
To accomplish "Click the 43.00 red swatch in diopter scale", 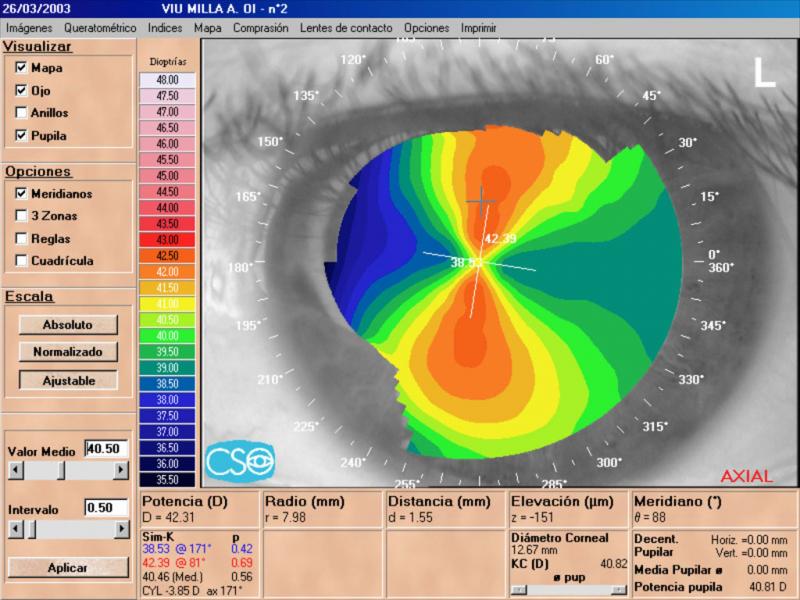I will [167, 240].
